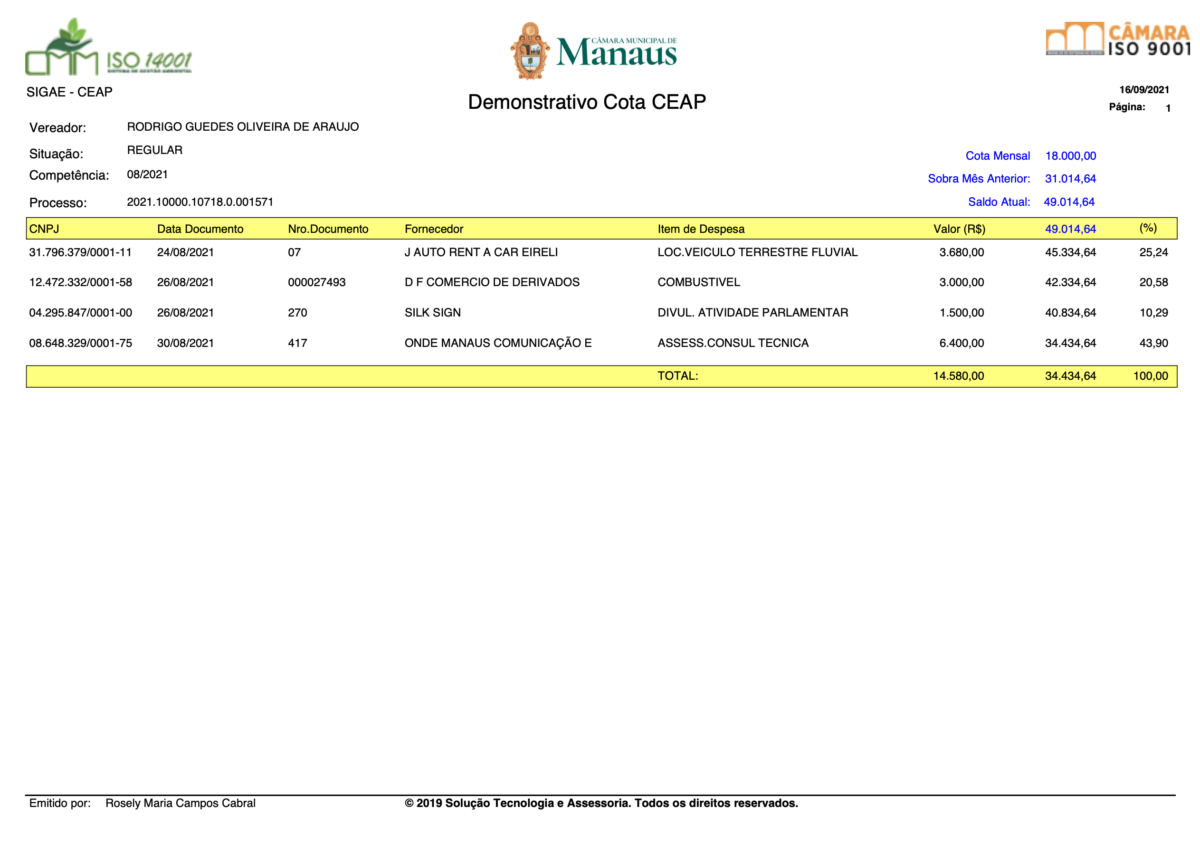Click supplier 'SILK SIGN'
The width and height of the screenshot is (1200, 845).
tap(433, 313)
